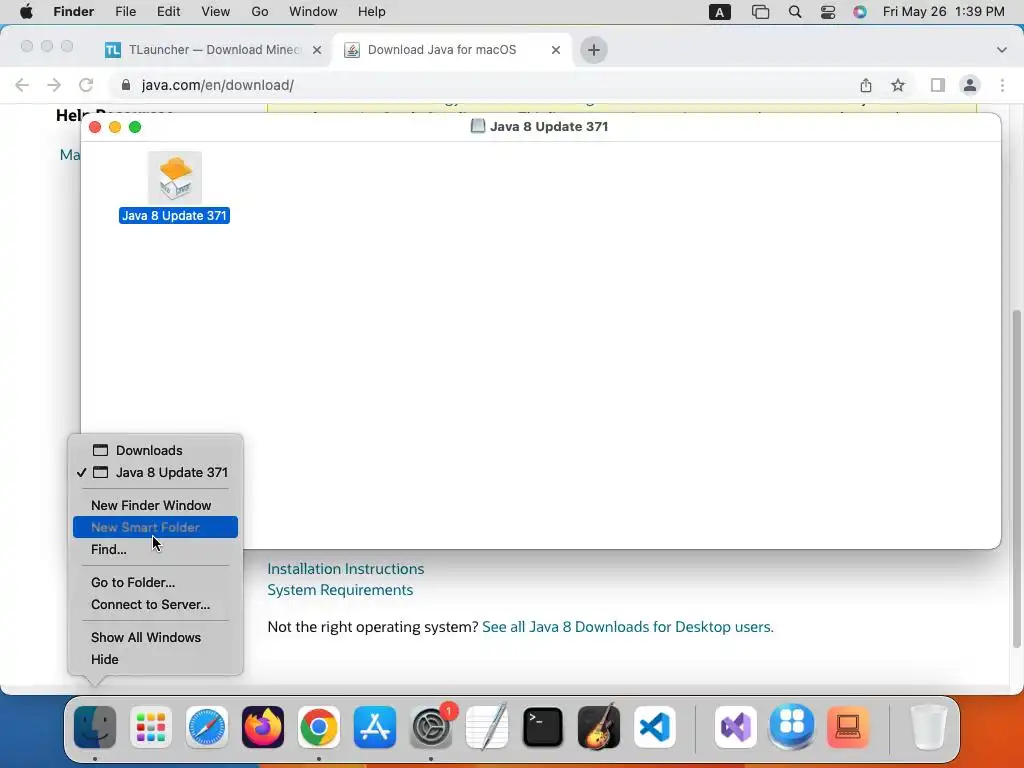Click the Siri icon in menu bar
The image size is (1024, 768).
click(860, 12)
